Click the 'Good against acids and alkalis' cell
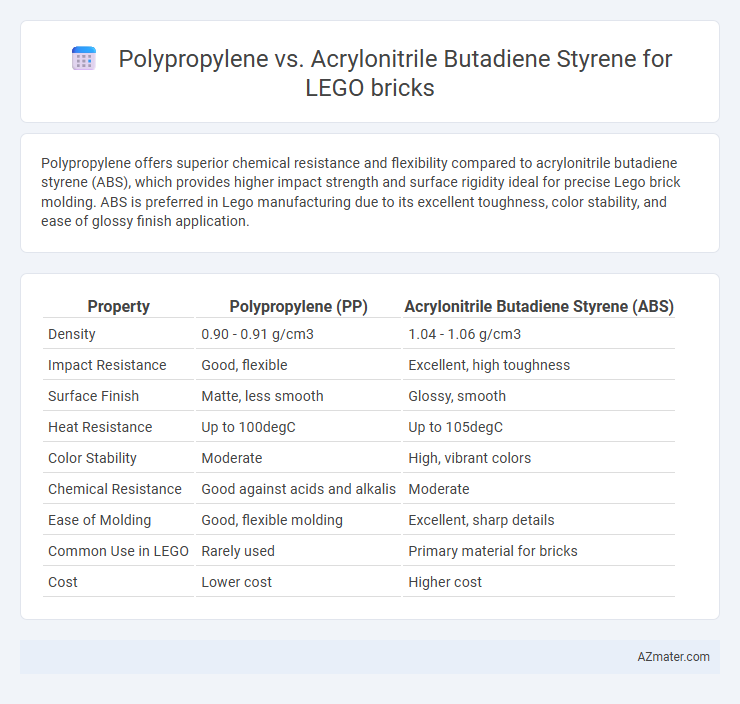 [x=298, y=489]
